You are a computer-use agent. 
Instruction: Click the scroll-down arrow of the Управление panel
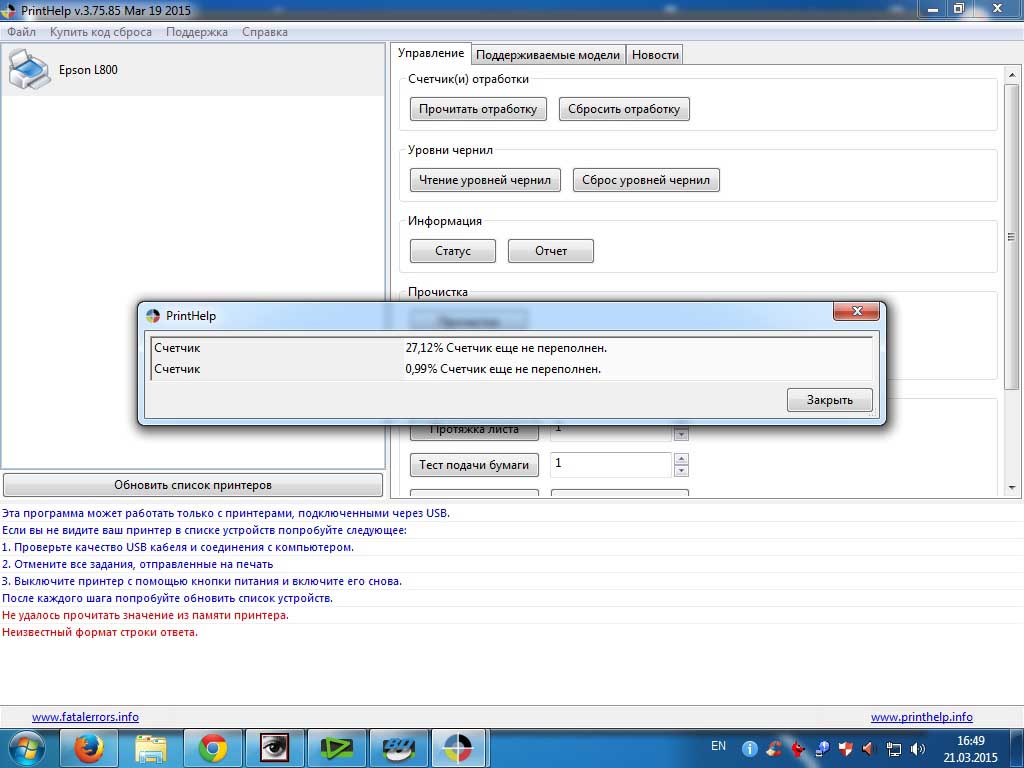tap(1012, 487)
